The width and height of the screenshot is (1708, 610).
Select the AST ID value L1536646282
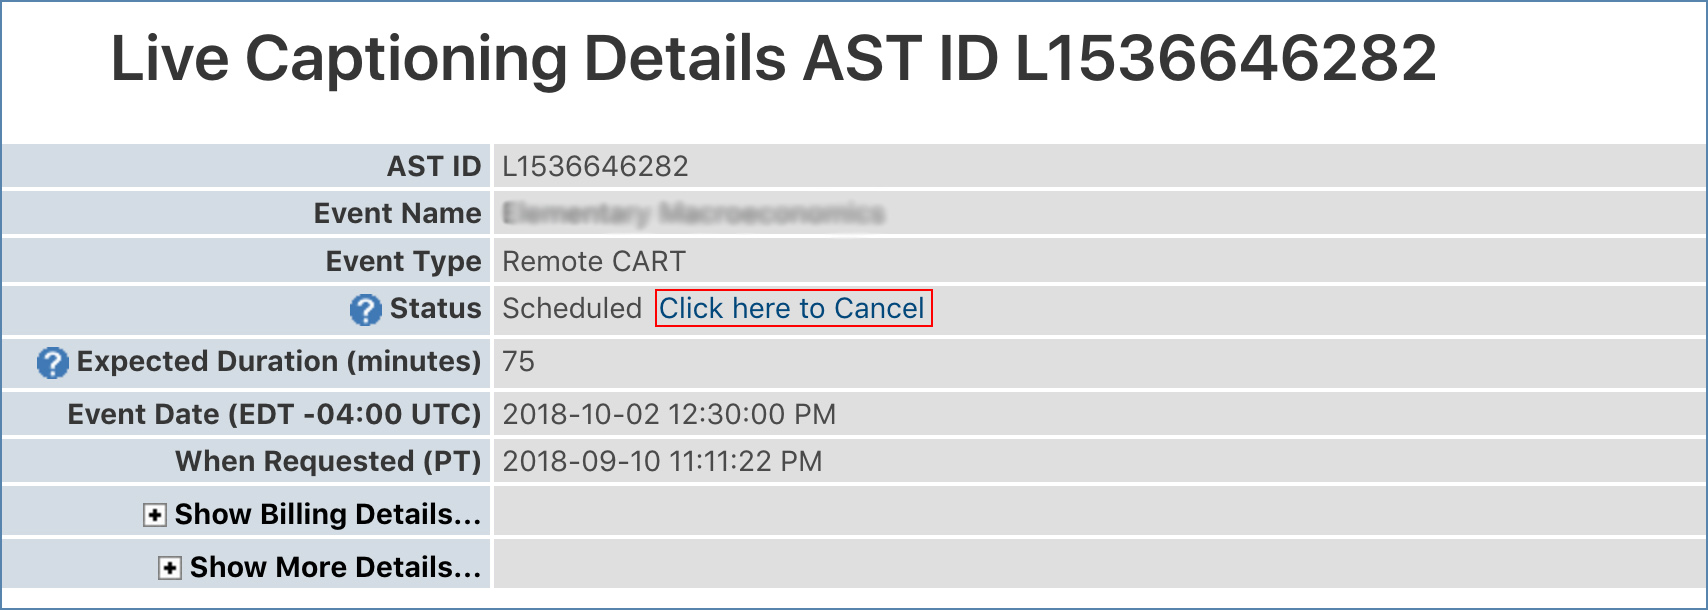[595, 166]
